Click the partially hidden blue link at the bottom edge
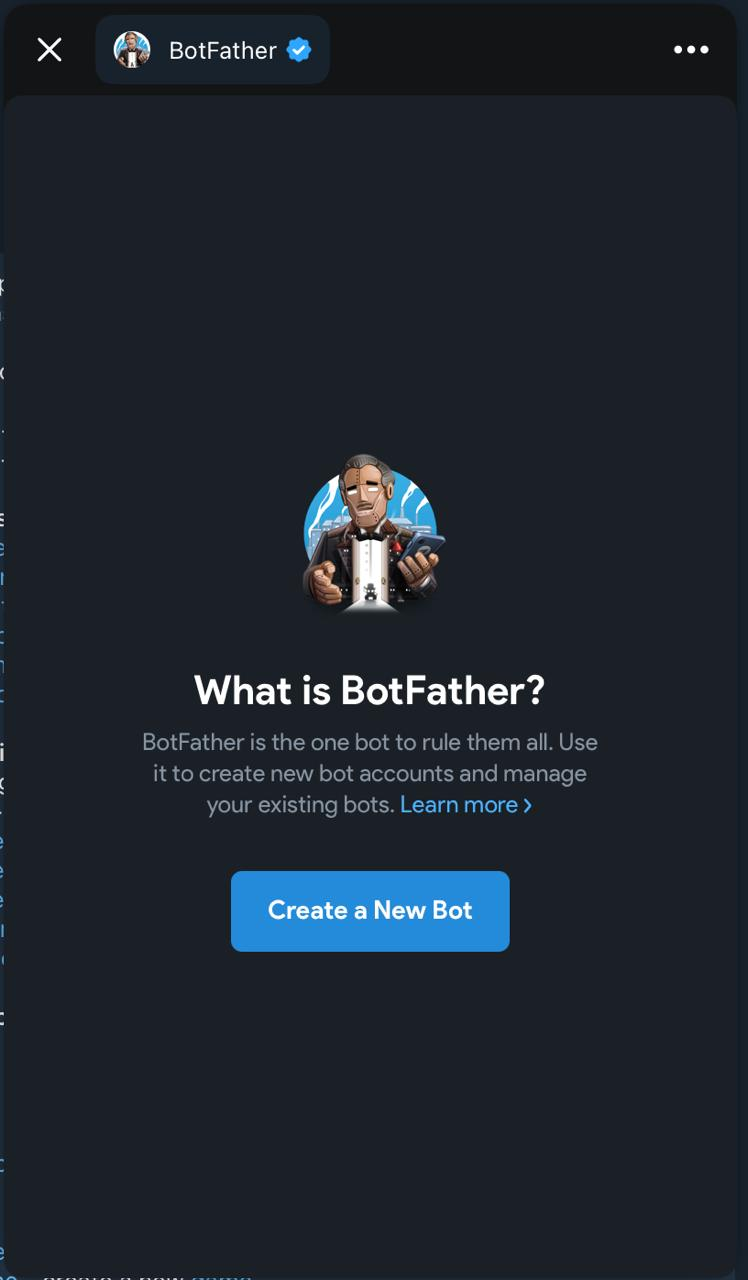The image size is (748, 1280). click(x=220, y=1275)
